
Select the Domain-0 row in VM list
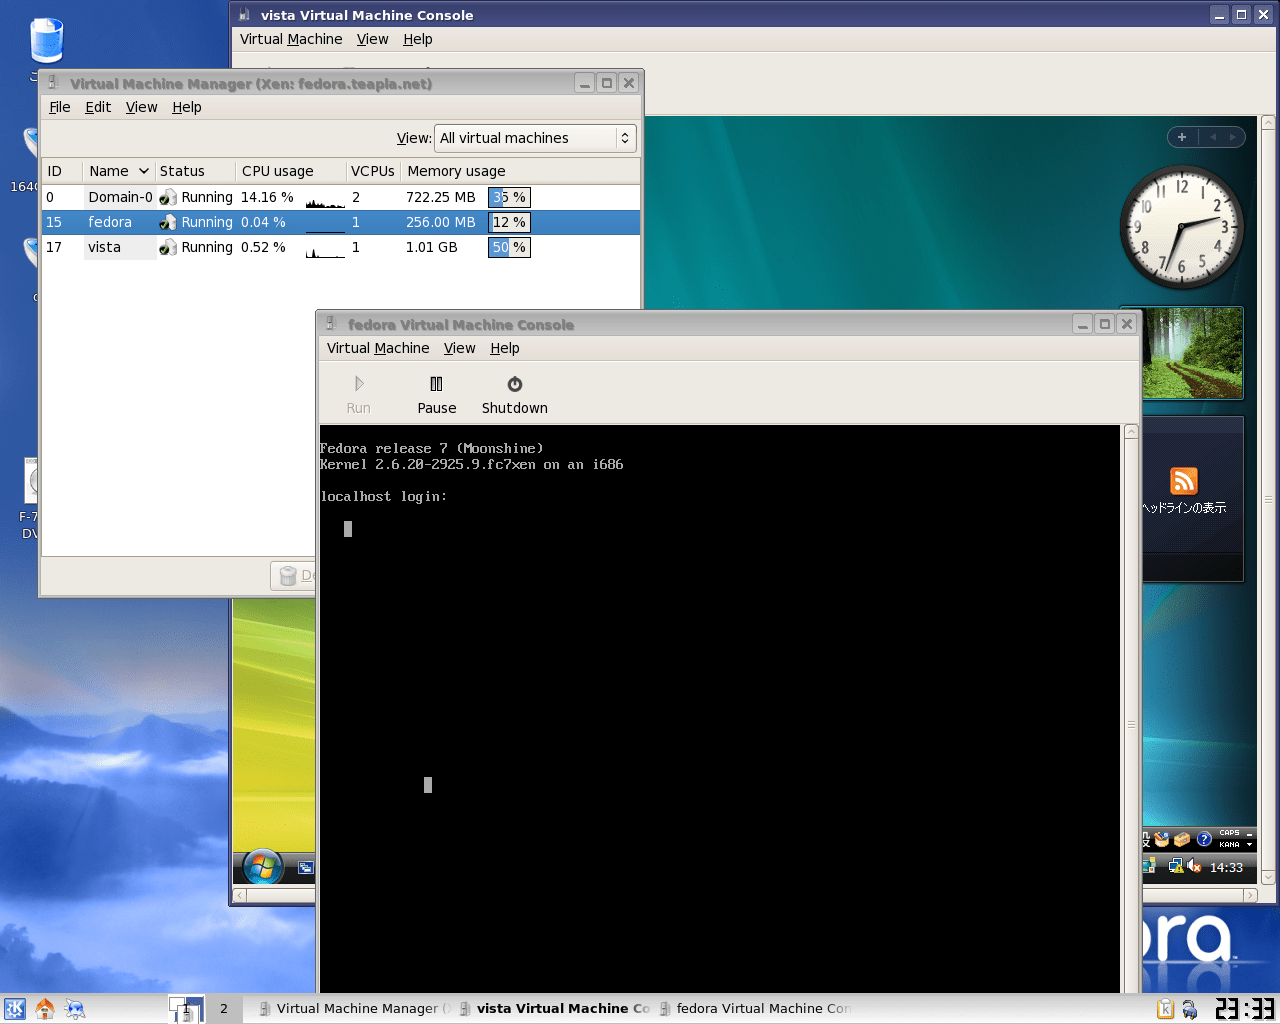(341, 197)
